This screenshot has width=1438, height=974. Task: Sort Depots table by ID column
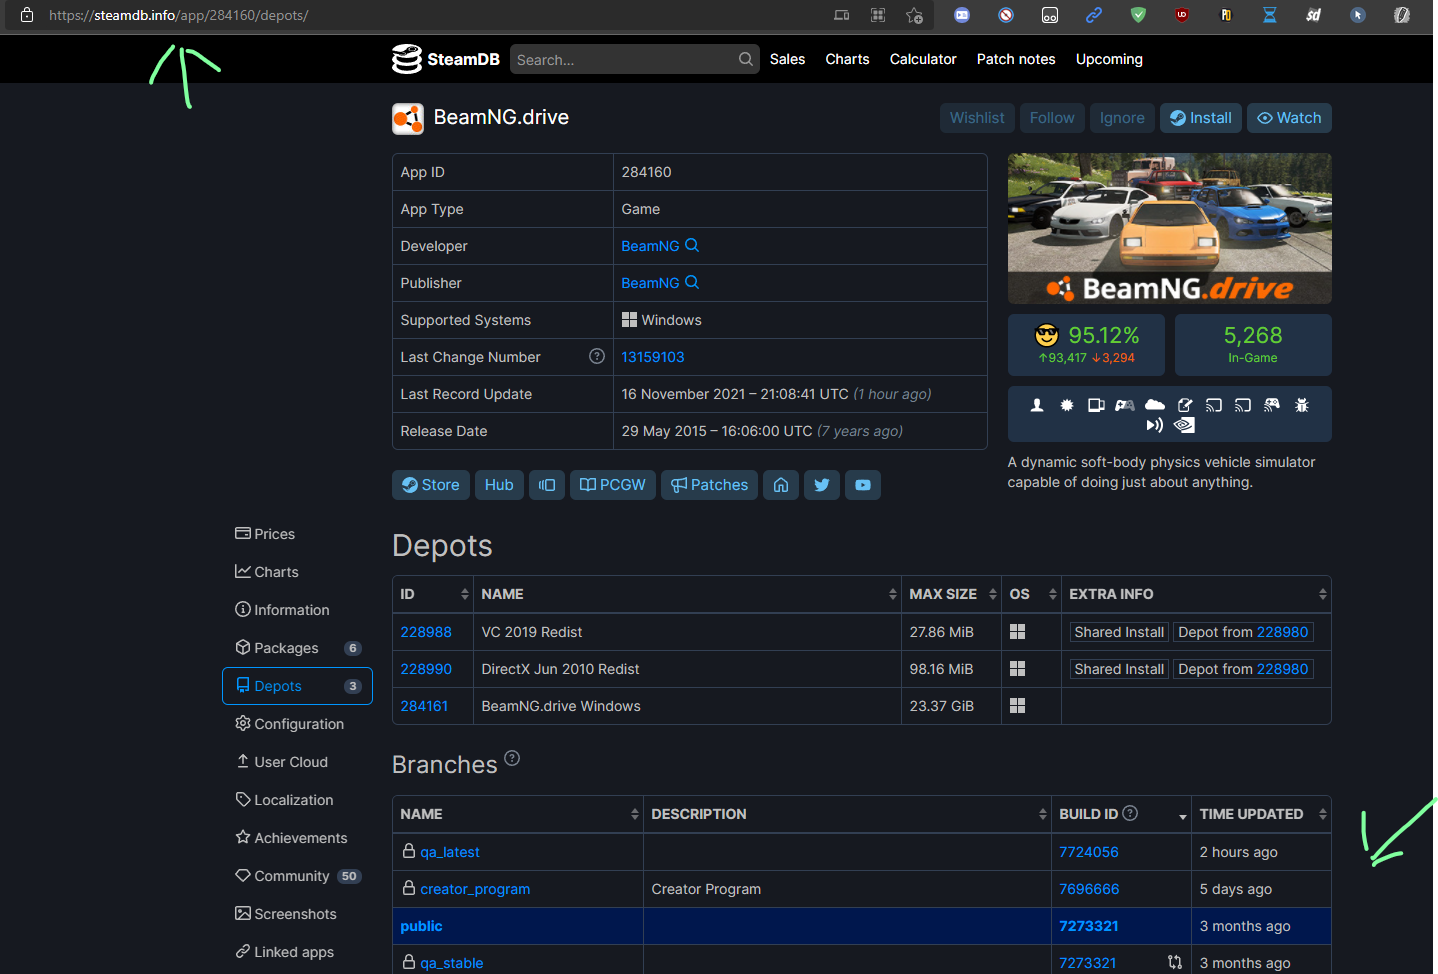(x=432, y=594)
